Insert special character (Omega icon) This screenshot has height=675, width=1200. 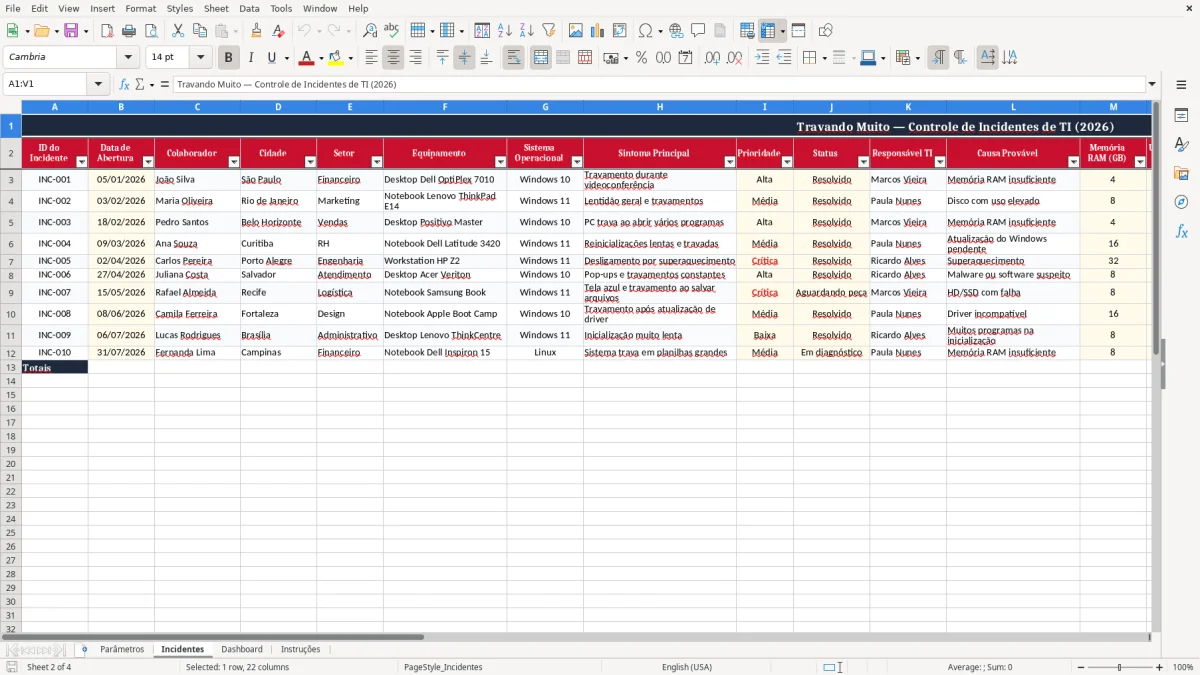coord(645,31)
